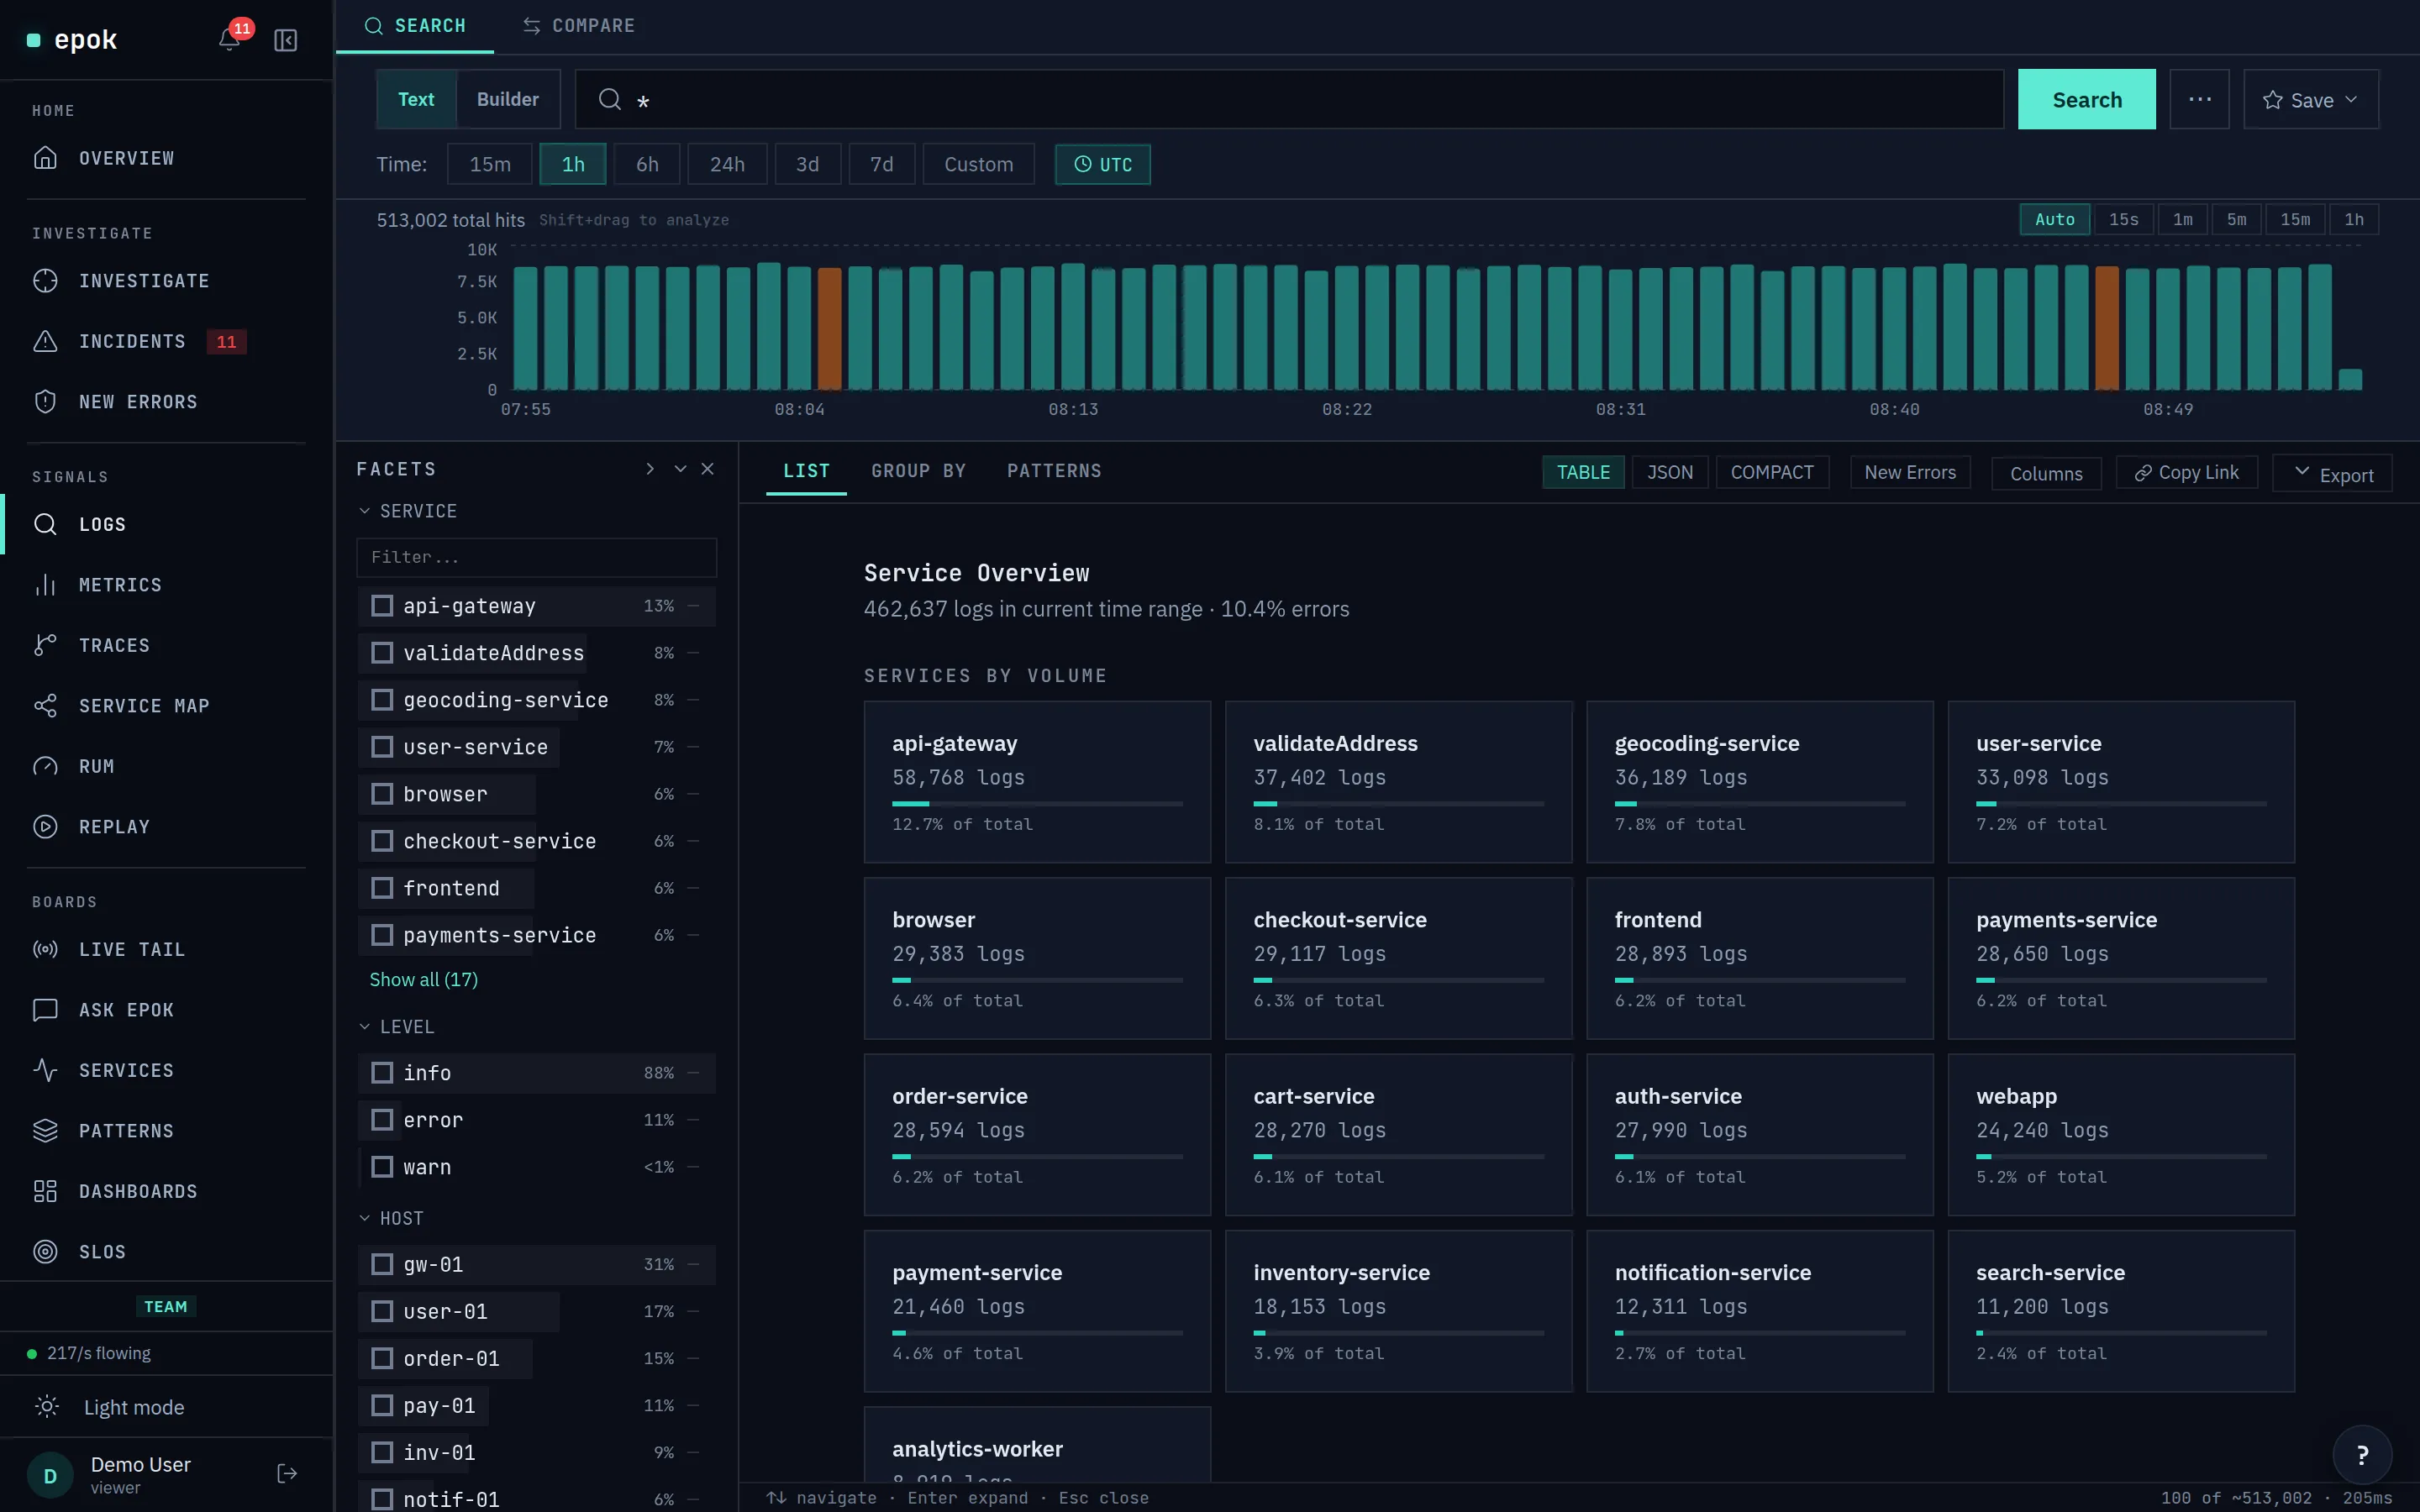
Task: Open the Save dropdown
Action: tap(2310, 99)
